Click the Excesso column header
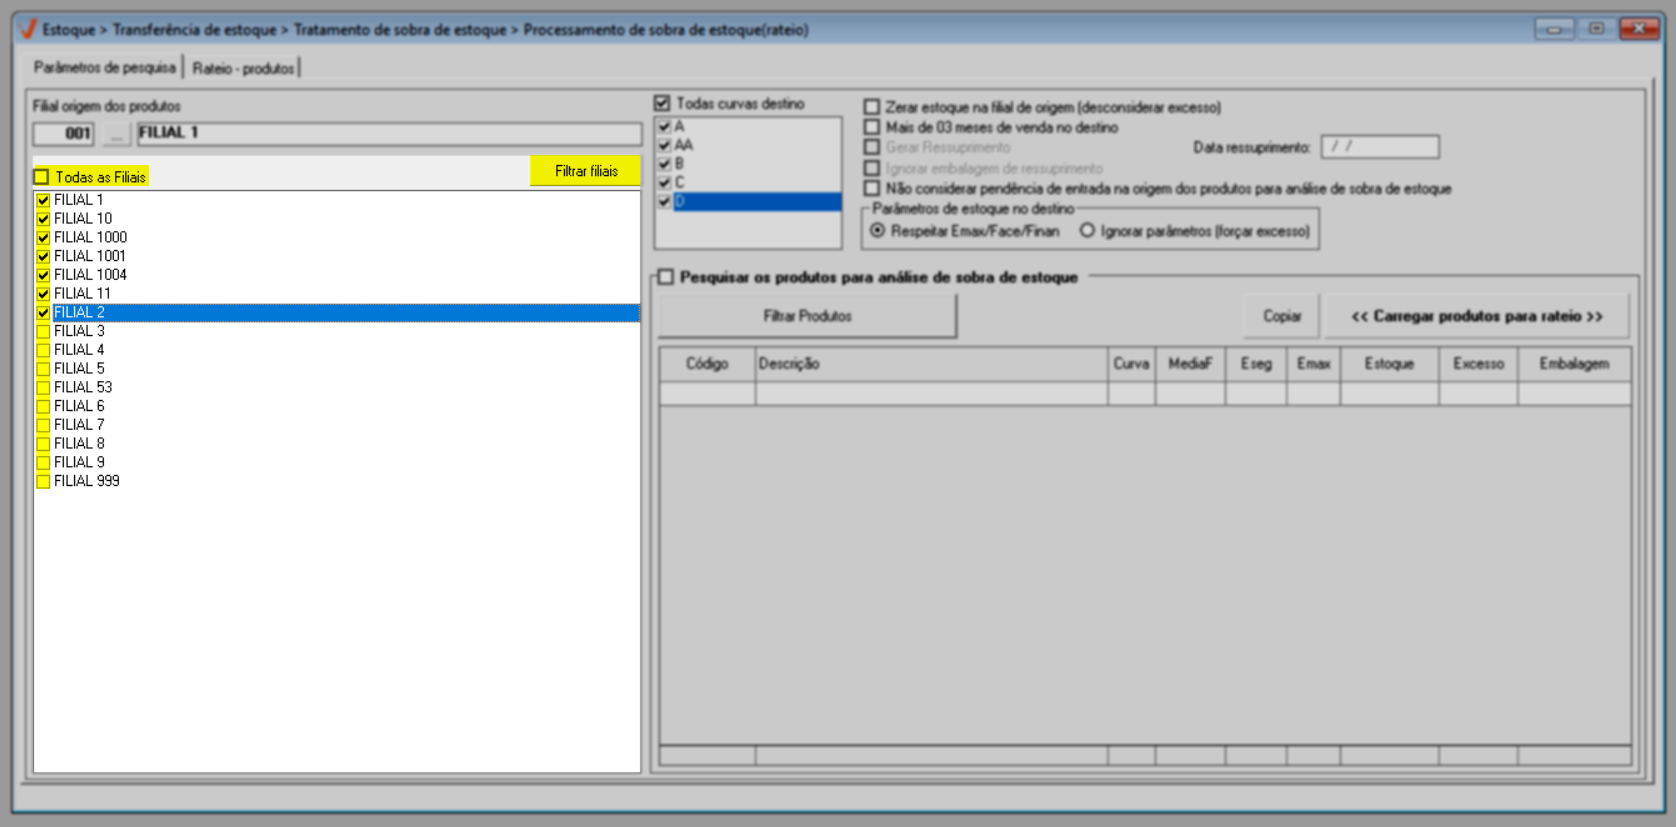 pyautogui.click(x=1478, y=364)
